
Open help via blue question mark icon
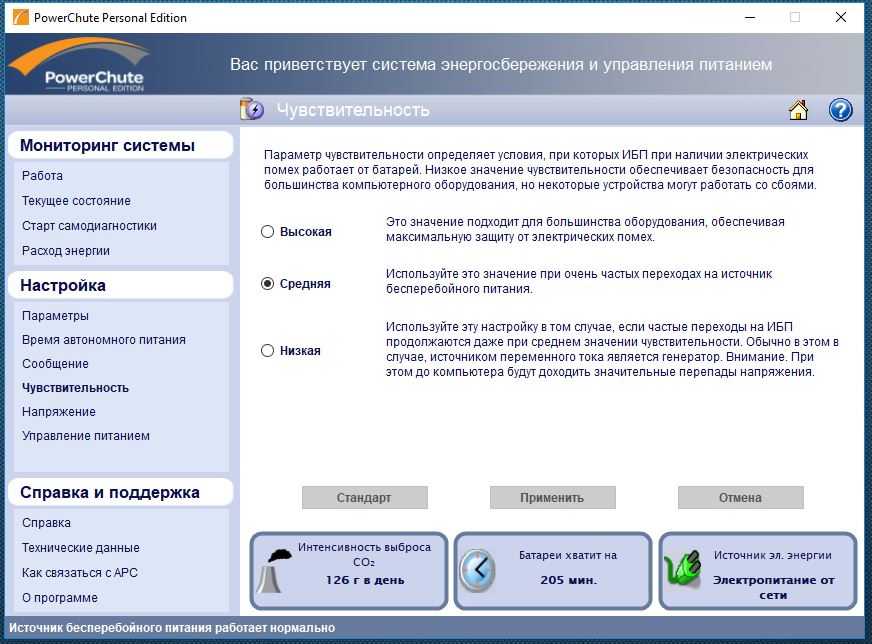click(x=840, y=110)
